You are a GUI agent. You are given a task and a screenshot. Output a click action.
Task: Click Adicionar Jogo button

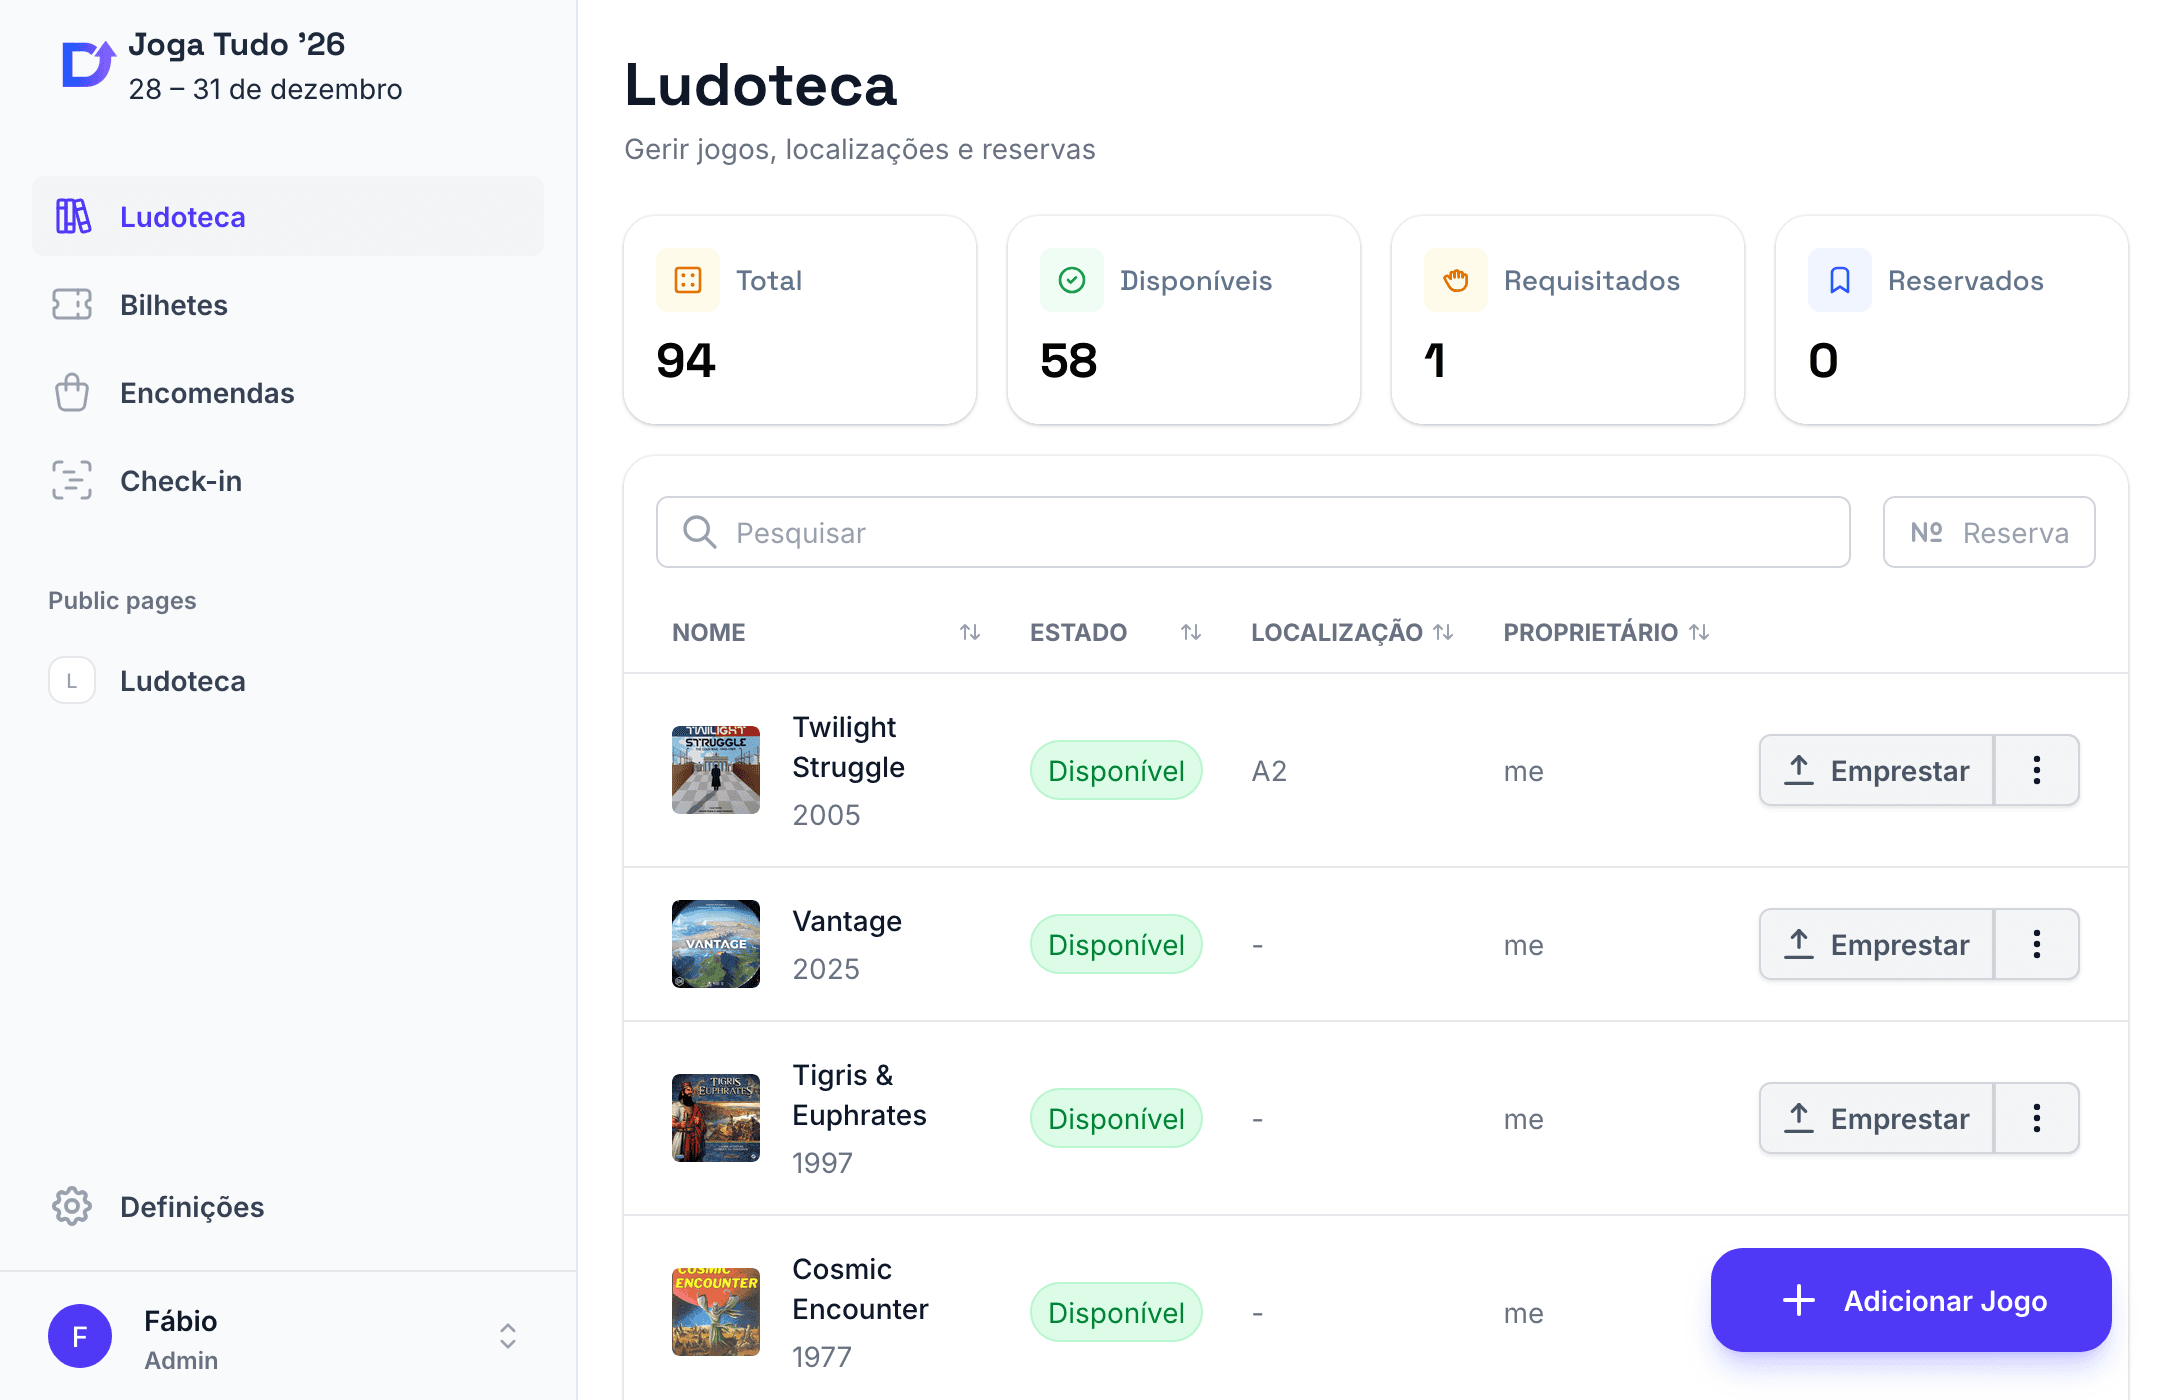pyautogui.click(x=1911, y=1300)
